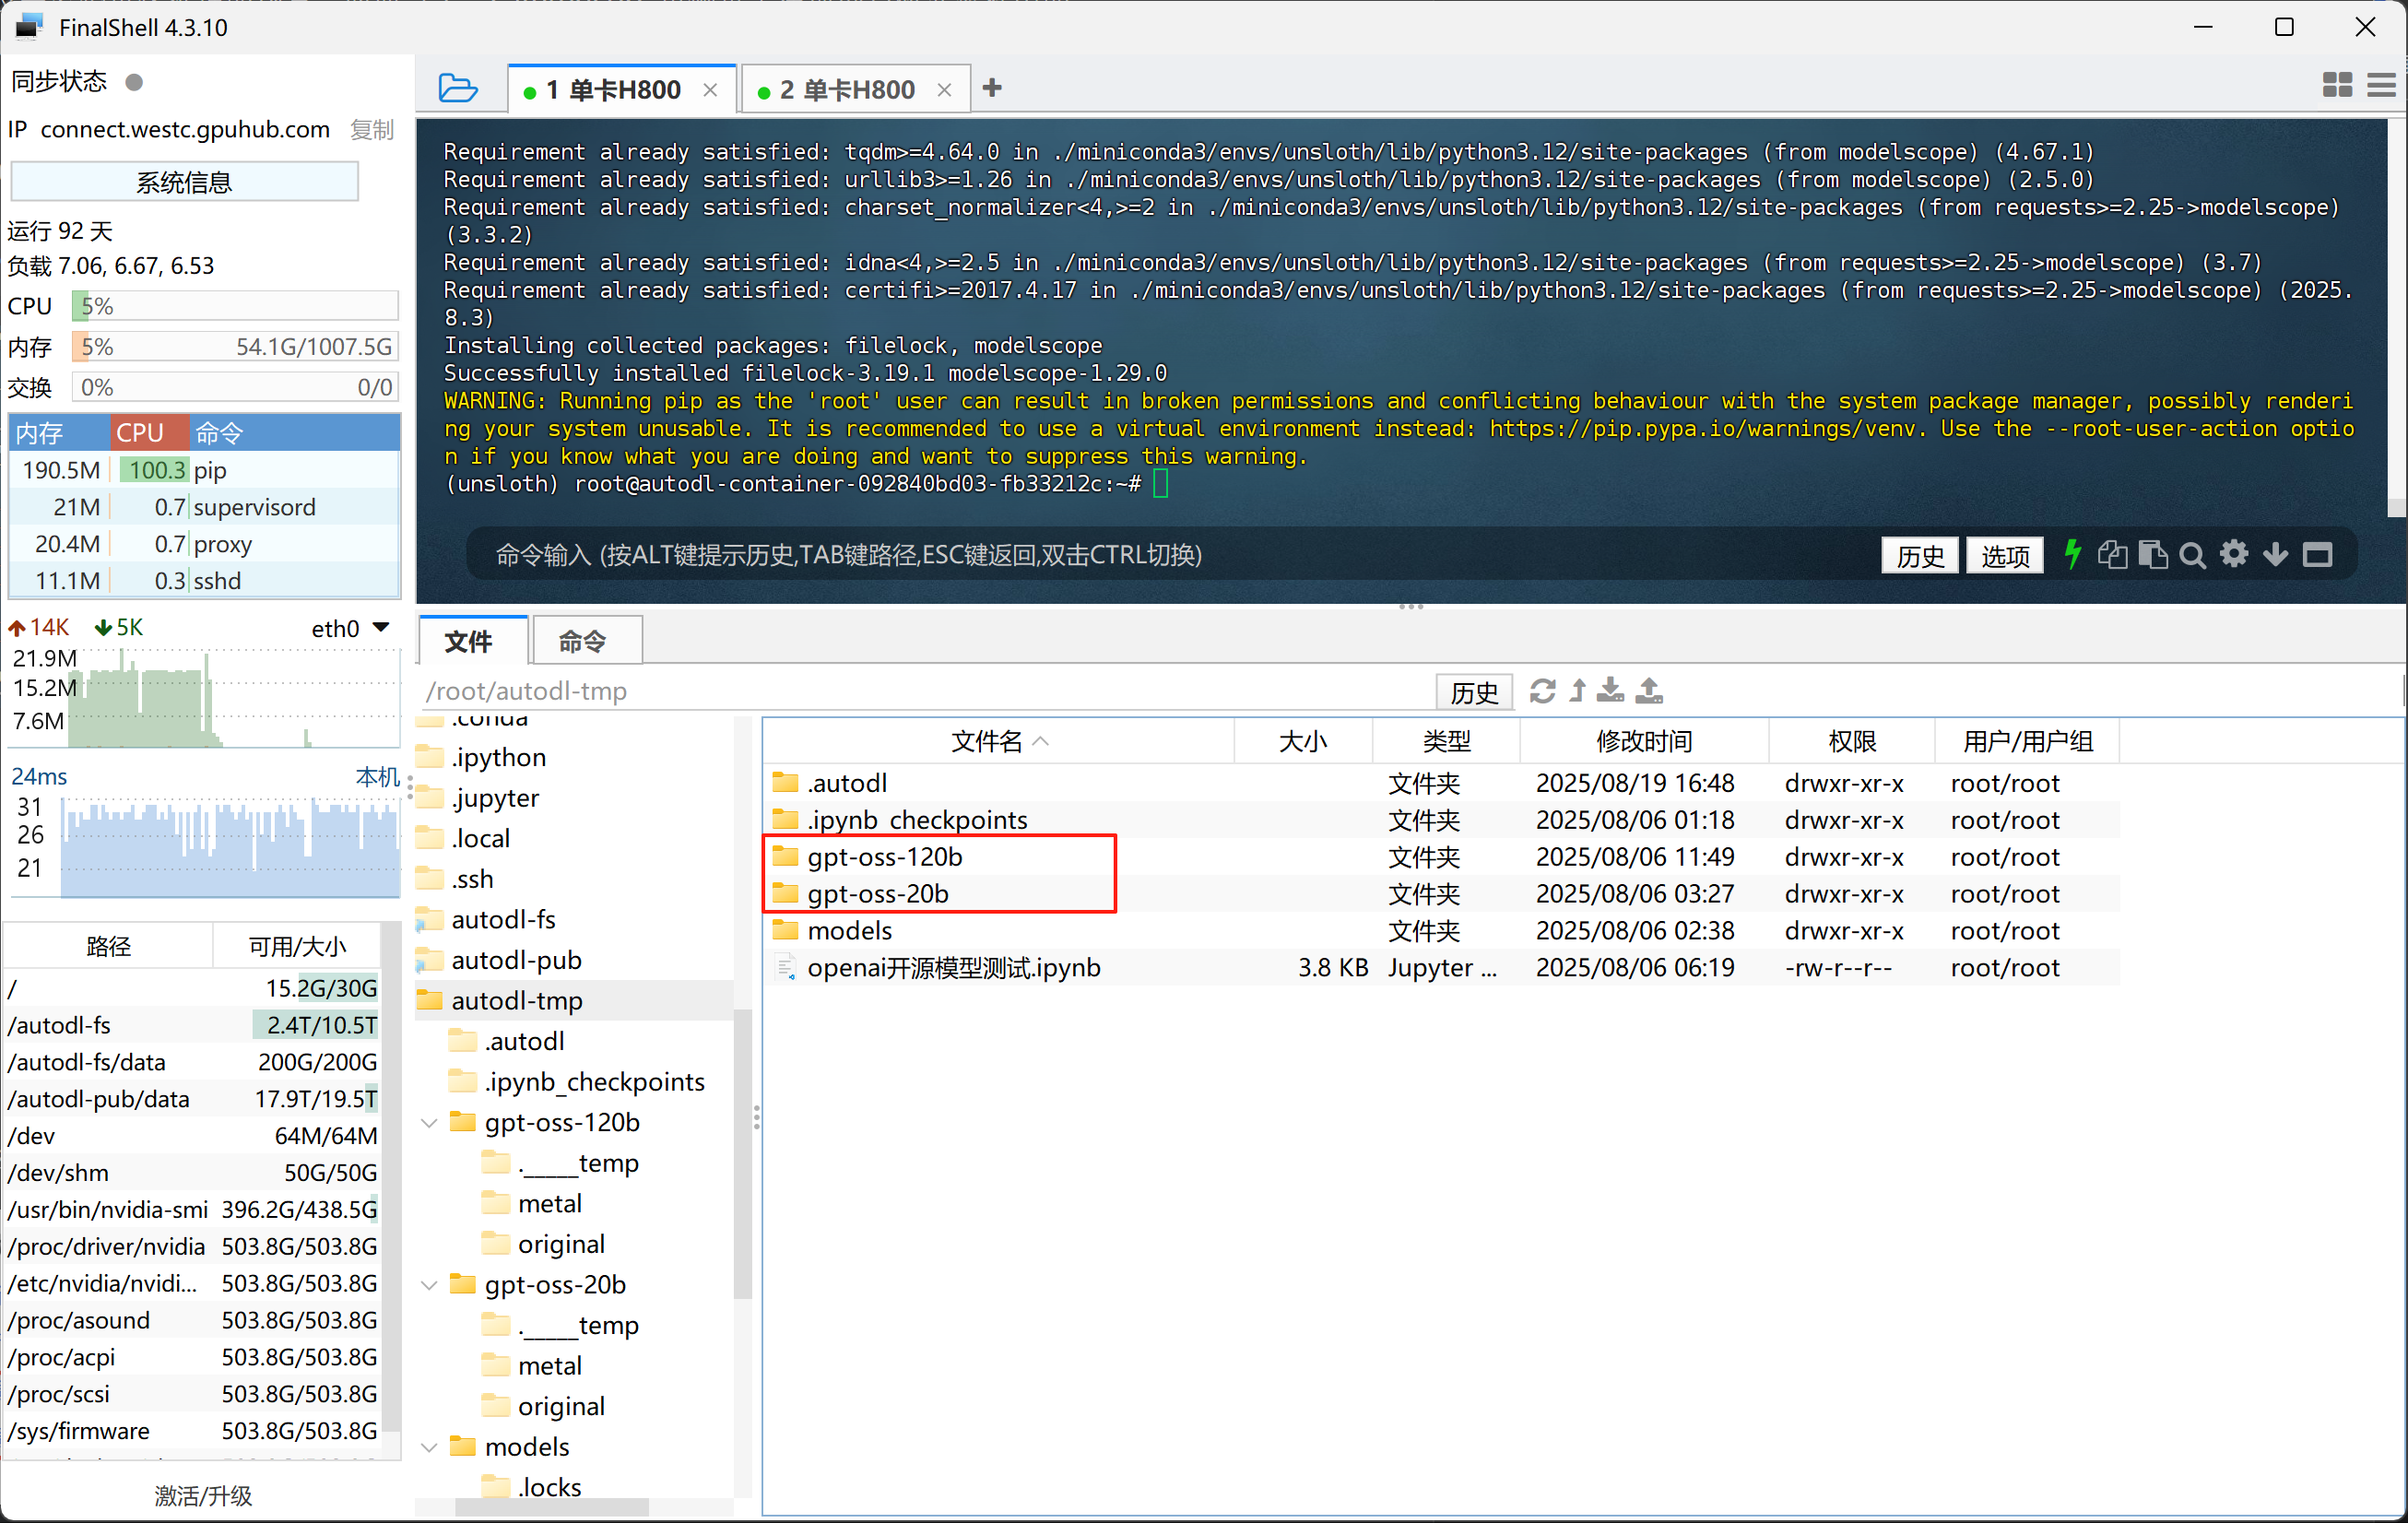
Task: Click the 选项 button
Action: click(2005, 555)
